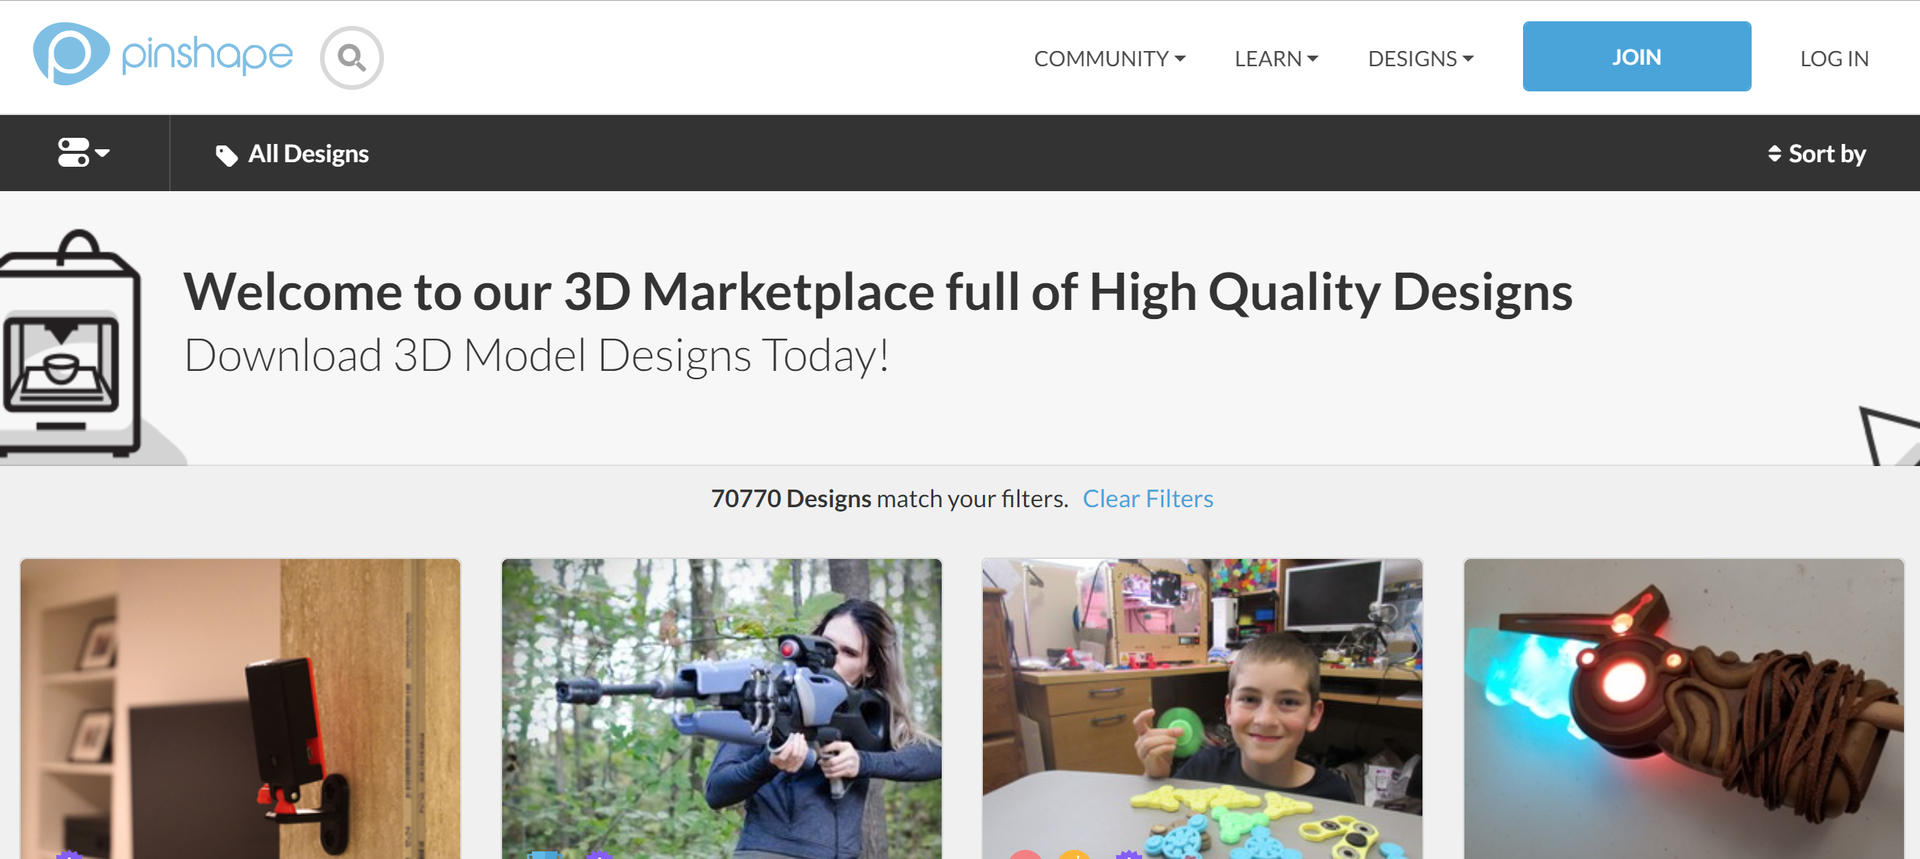The width and height of the screenshot is (1920, 859).
Task: Click the Pinshape logo
Action: 163,55
